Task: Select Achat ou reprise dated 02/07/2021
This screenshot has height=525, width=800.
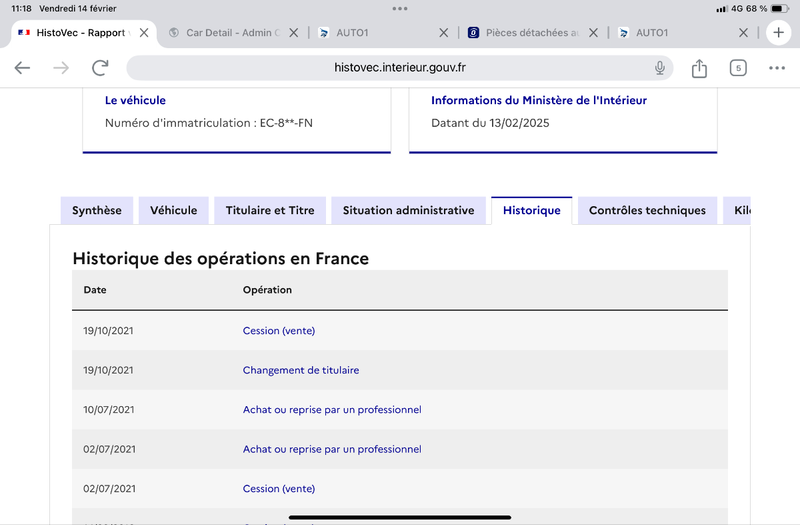Action: point(332,449)
